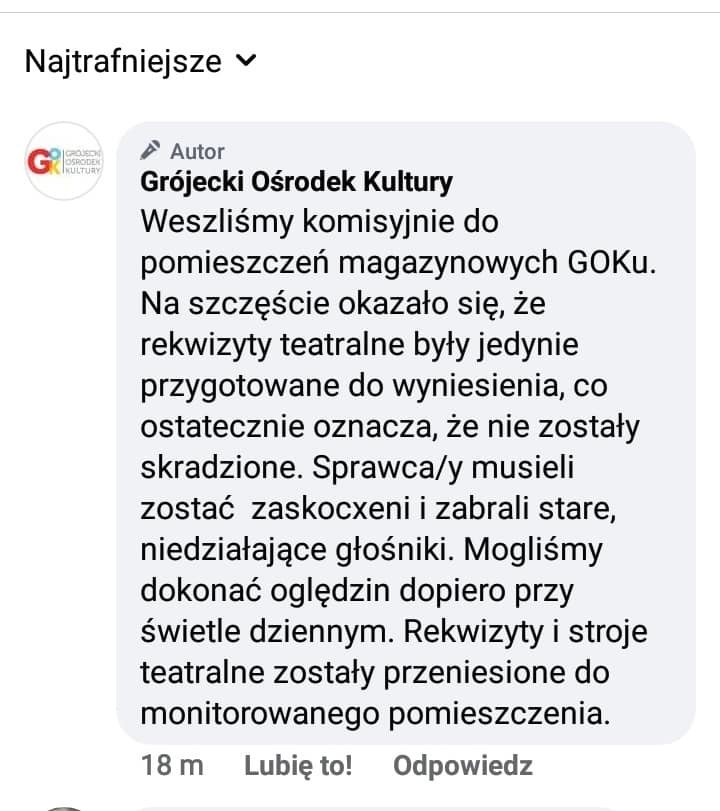Like the comment with Lubię to!

[298, 765]
